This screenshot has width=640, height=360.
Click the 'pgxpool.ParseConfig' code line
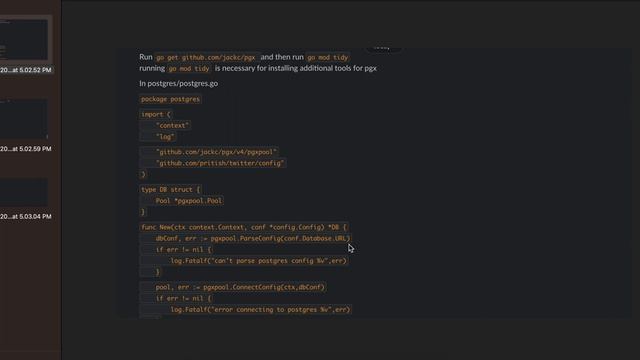tap(245, 238)
